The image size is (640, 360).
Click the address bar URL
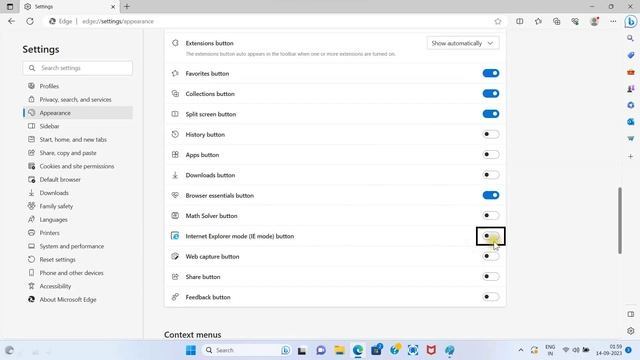118,21
